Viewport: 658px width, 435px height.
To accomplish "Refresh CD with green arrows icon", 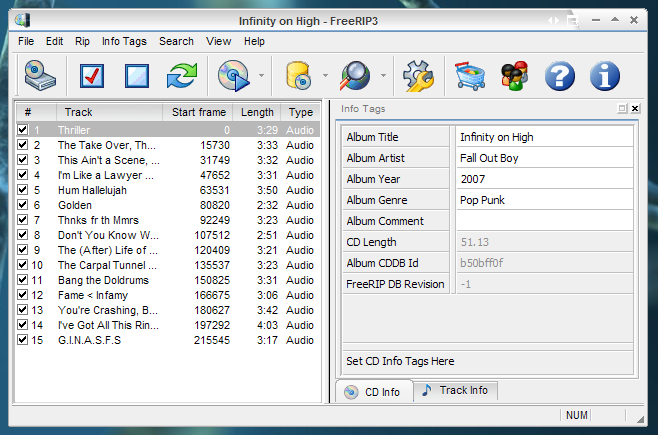I will [182, 76].
